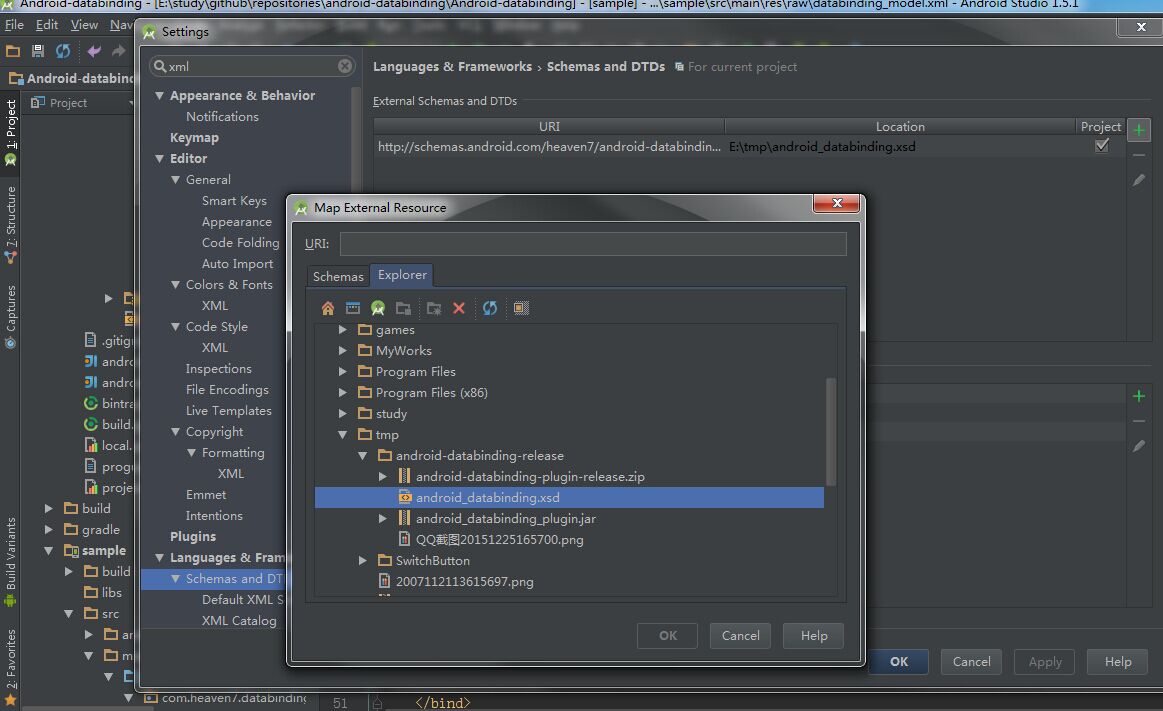
Task: Click Help in Map External Resource dialog
Action: pos(814,635)
